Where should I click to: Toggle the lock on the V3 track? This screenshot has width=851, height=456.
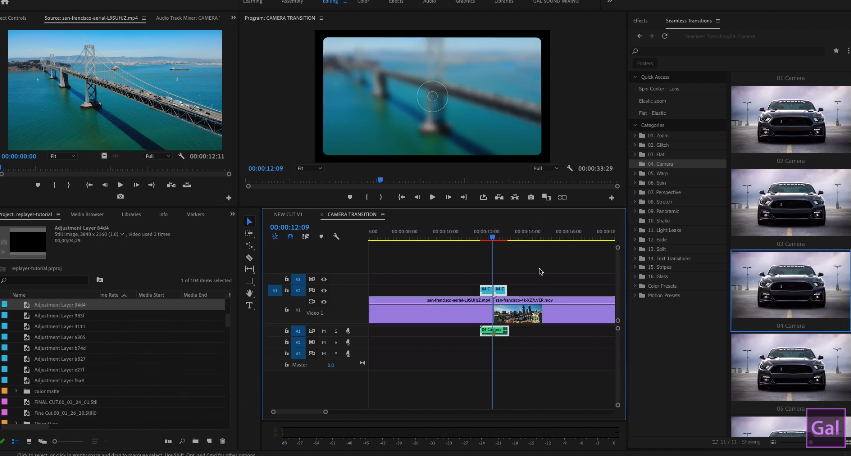coord(287,279)
